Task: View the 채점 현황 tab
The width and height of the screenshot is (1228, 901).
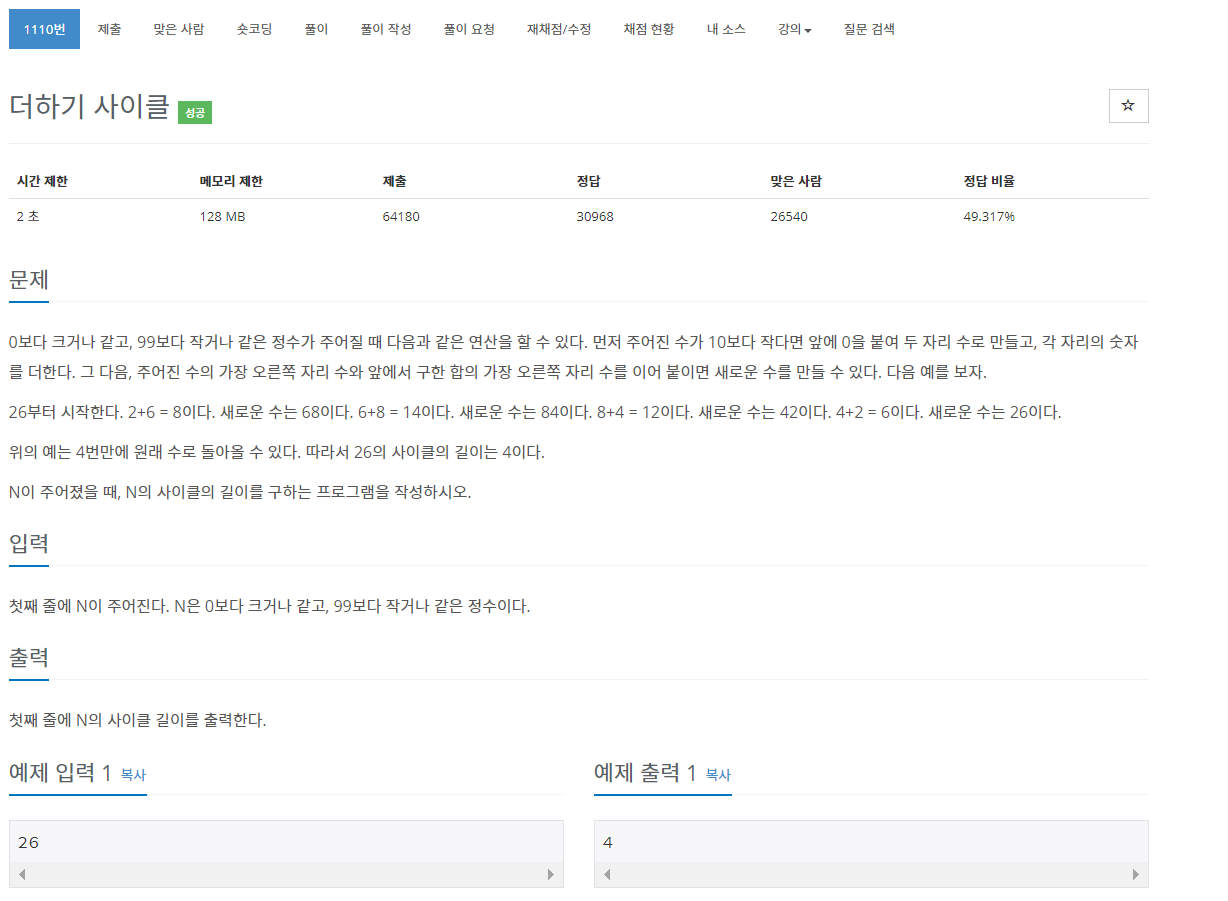Action: pyautogui.click(x=649, y=29)
